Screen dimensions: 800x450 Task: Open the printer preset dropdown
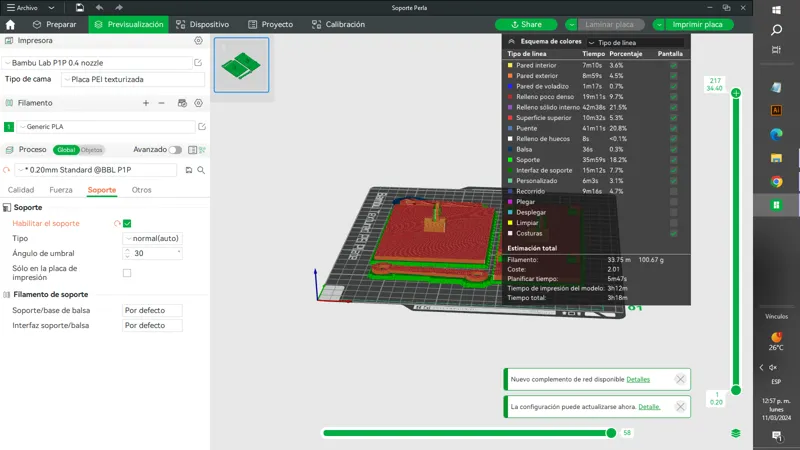[97, 63]
